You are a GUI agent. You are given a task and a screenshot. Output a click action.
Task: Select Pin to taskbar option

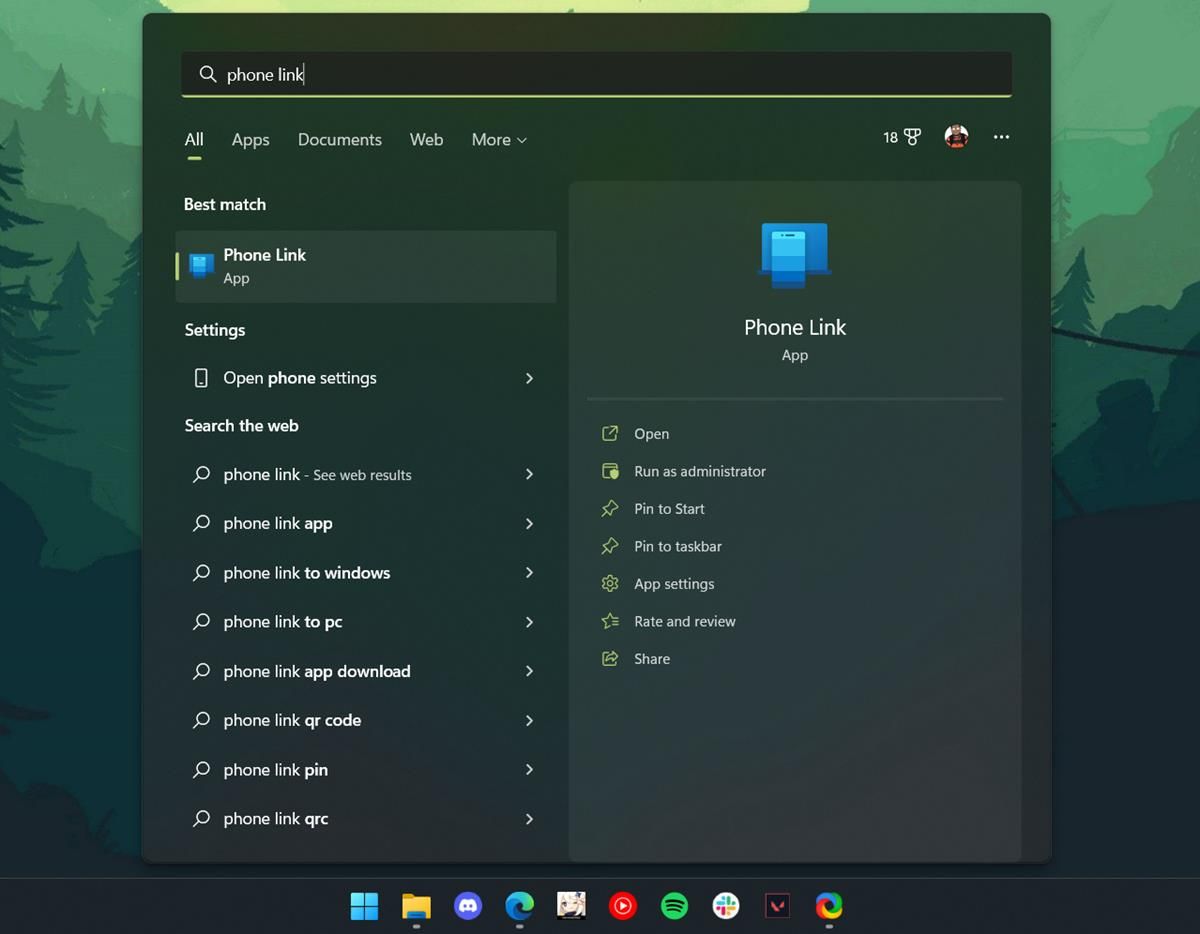pyautogui.click(x=677, y=546)
